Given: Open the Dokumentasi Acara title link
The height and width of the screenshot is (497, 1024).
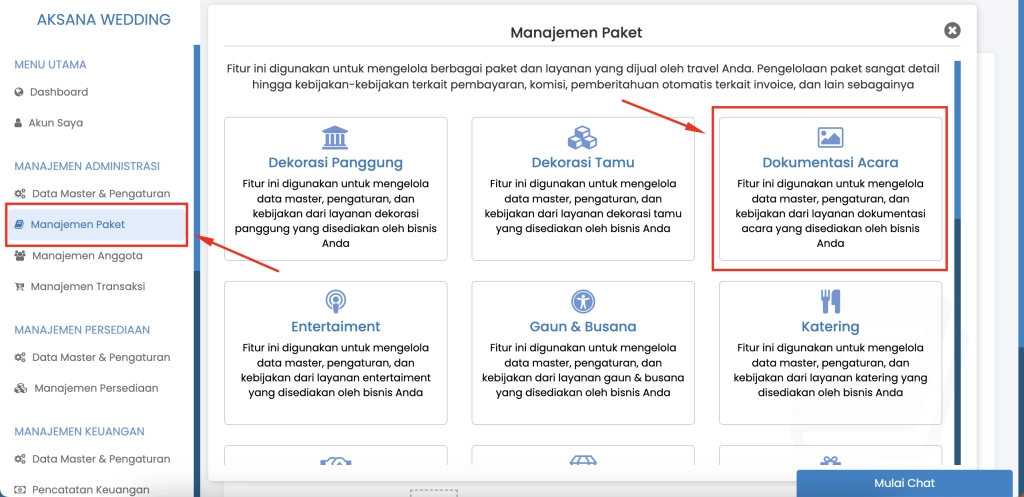Looking at the screenshot, I should coord(830,163).
